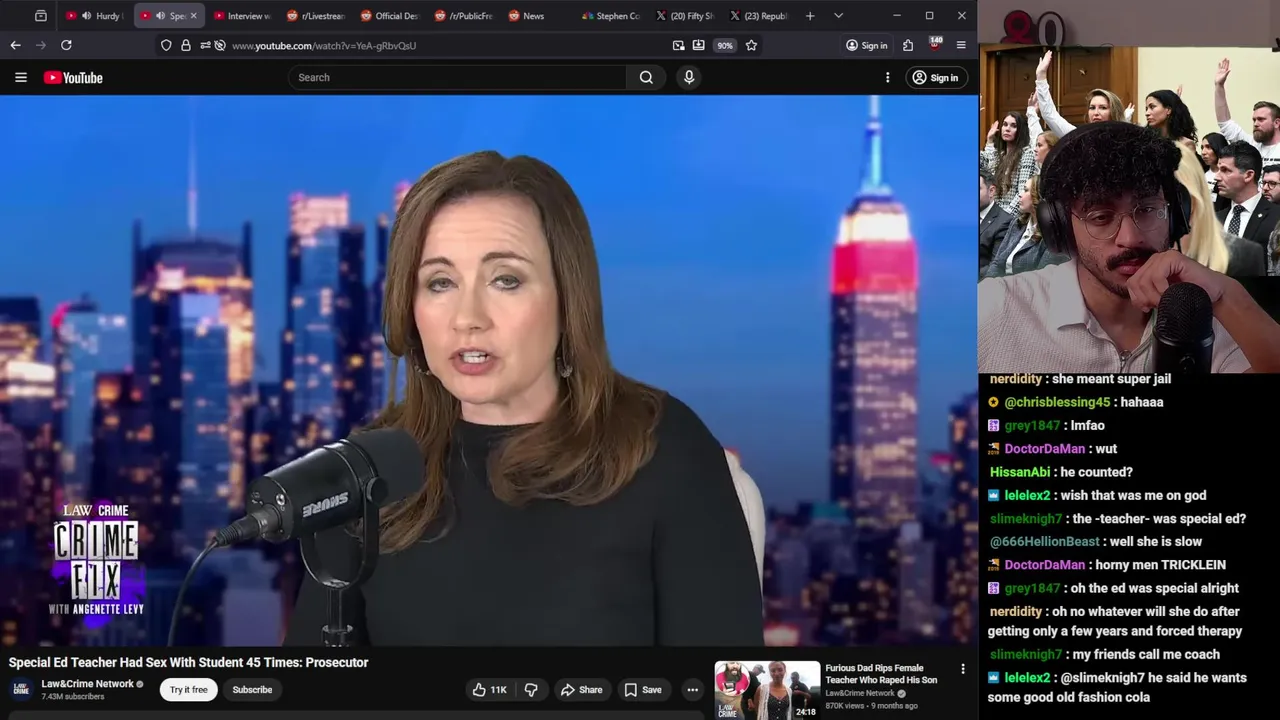The height and width of the screenshot is (720, 1280).
Task: Toggle picture-in-picture icon in address bar
Action: (679, 45)
